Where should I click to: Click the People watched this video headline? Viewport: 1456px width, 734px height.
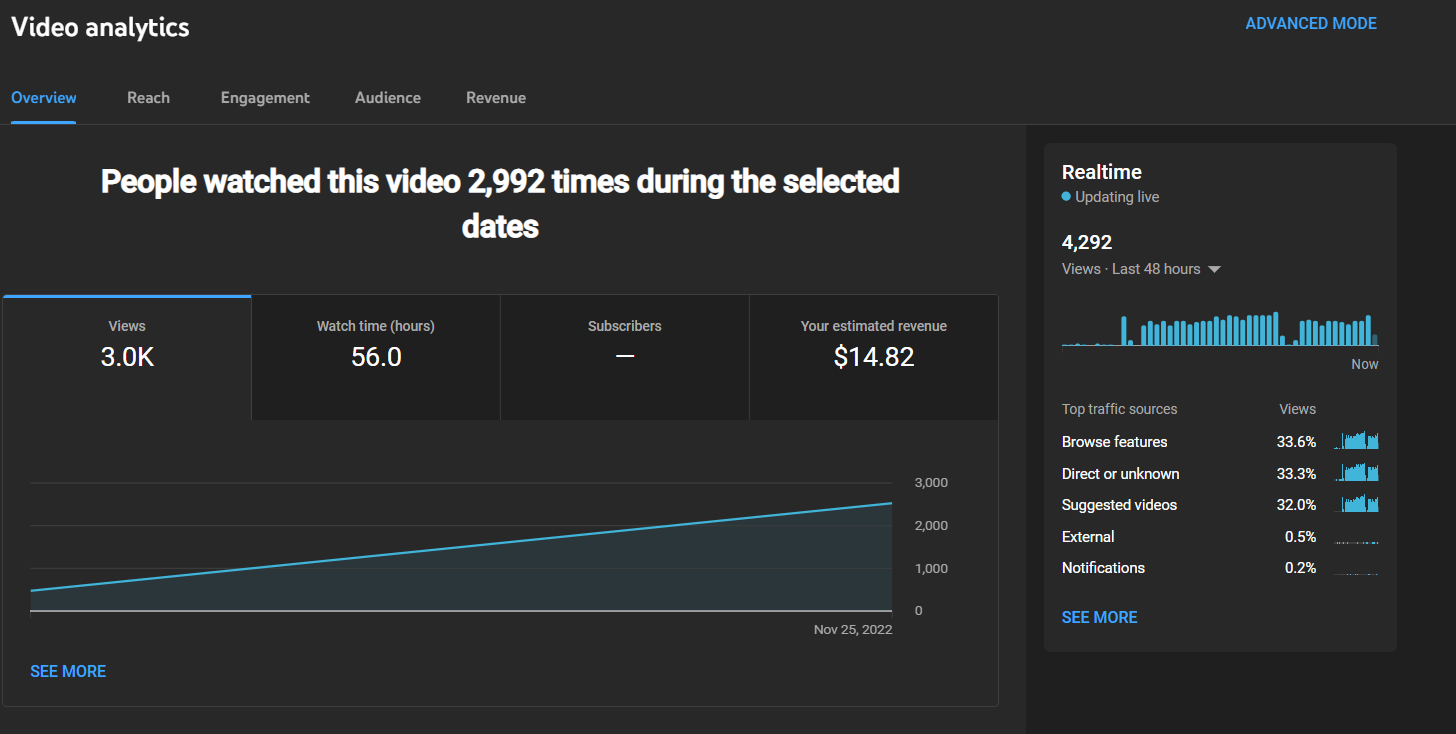pos(500,204)
